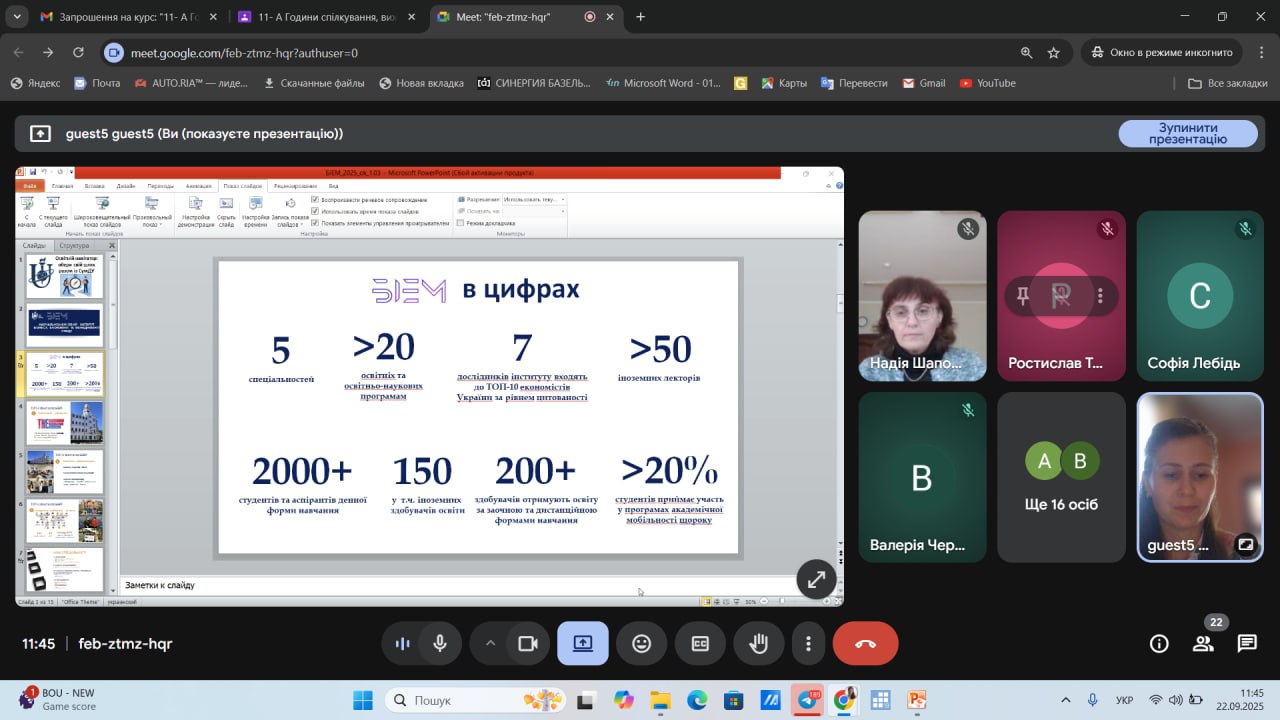
Task: Leave the call with red hang-up button
Action: 865,644
